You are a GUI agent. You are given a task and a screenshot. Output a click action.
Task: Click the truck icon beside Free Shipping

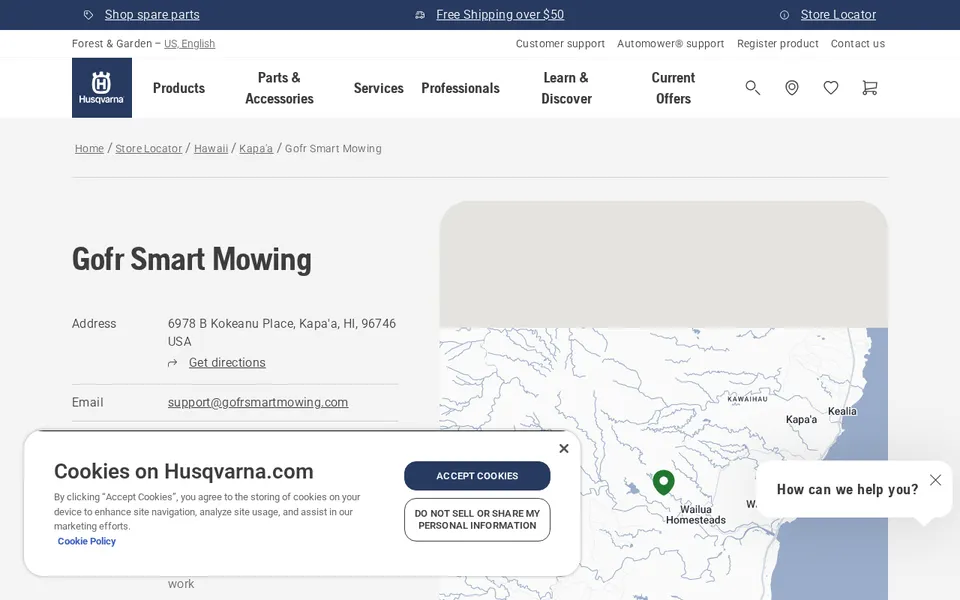tap(420, 15)
